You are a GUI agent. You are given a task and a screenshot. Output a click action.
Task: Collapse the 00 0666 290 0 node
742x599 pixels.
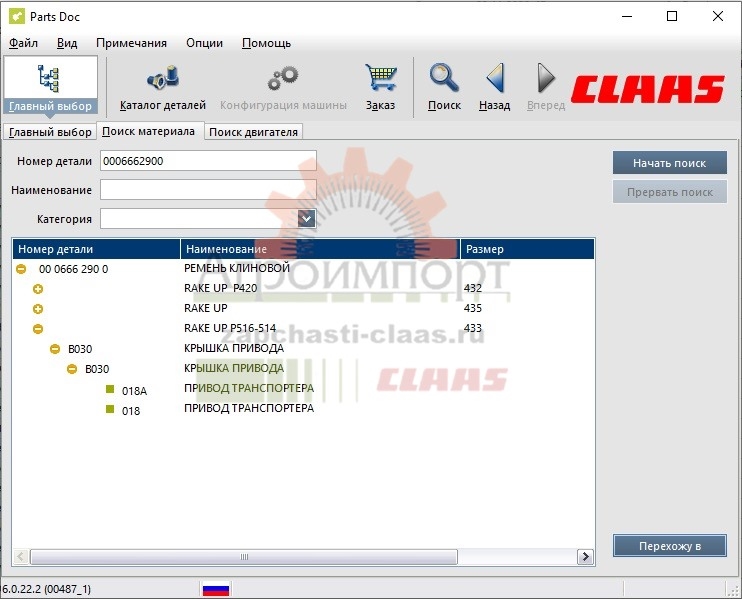coord(21,269)
